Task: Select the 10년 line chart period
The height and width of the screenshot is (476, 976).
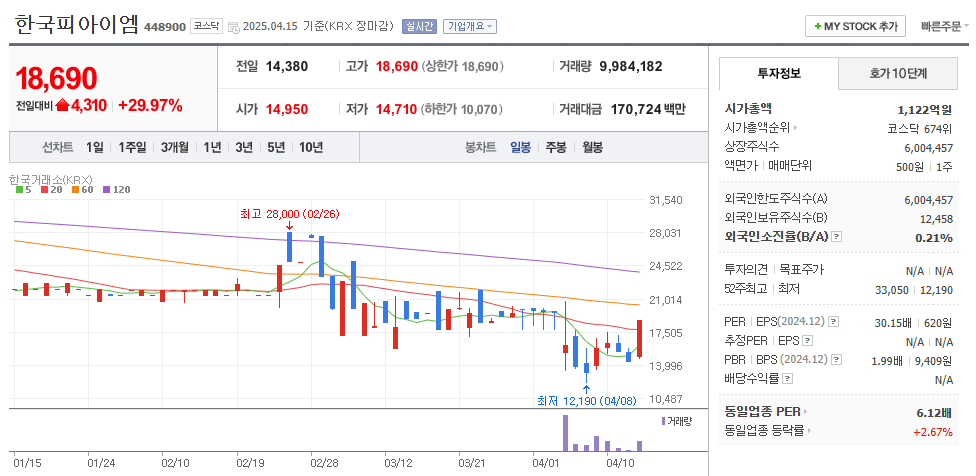Action: [x=311, y=147]
